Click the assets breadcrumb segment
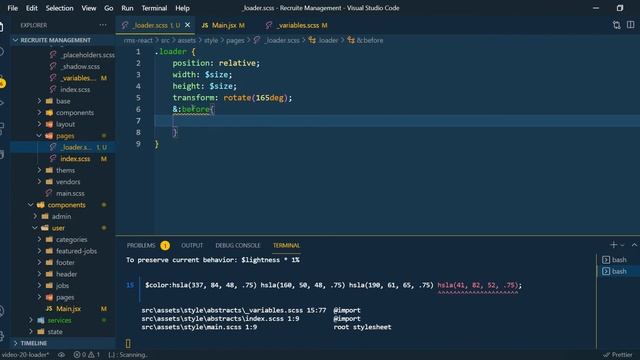 tap(187, 40)
